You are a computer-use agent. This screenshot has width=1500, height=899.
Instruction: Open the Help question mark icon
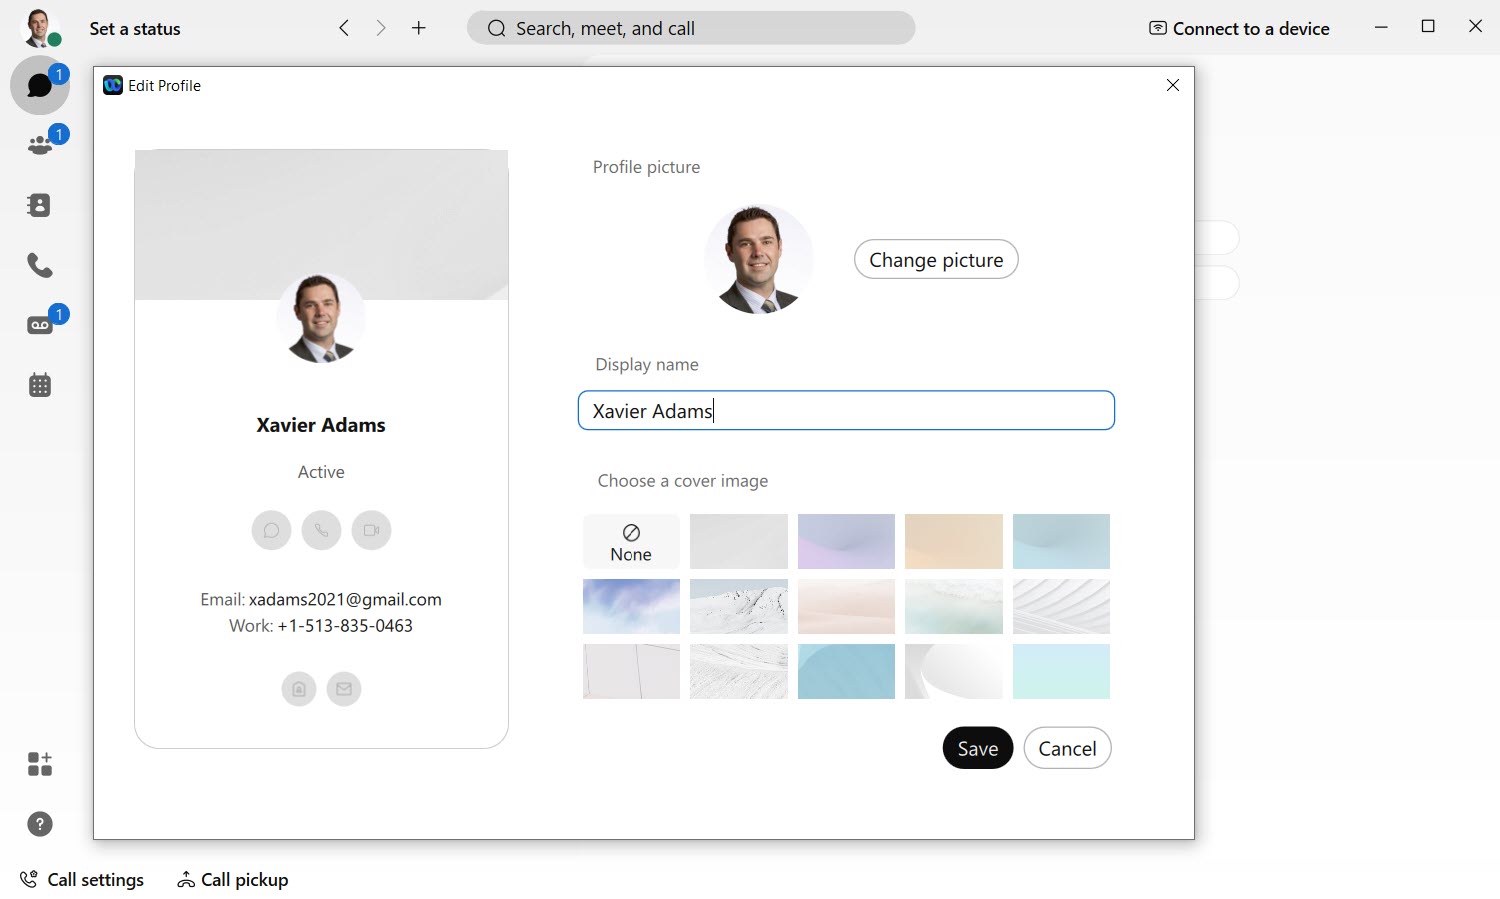pyautogui.click(x=40, y=824)
